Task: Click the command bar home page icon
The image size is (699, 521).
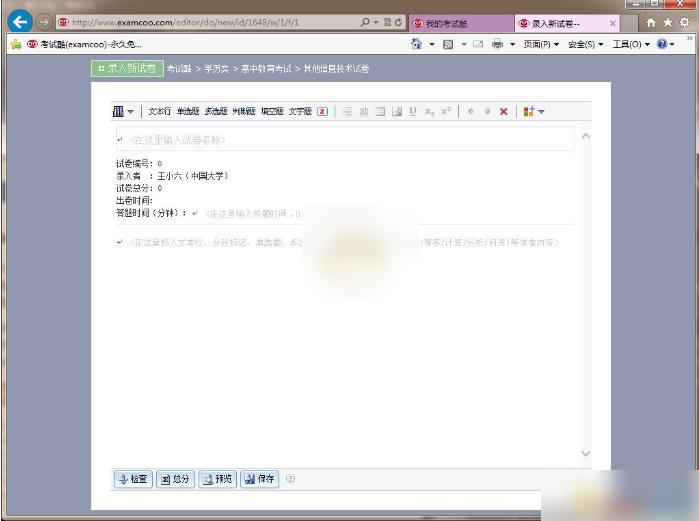Action: (416, 44)
